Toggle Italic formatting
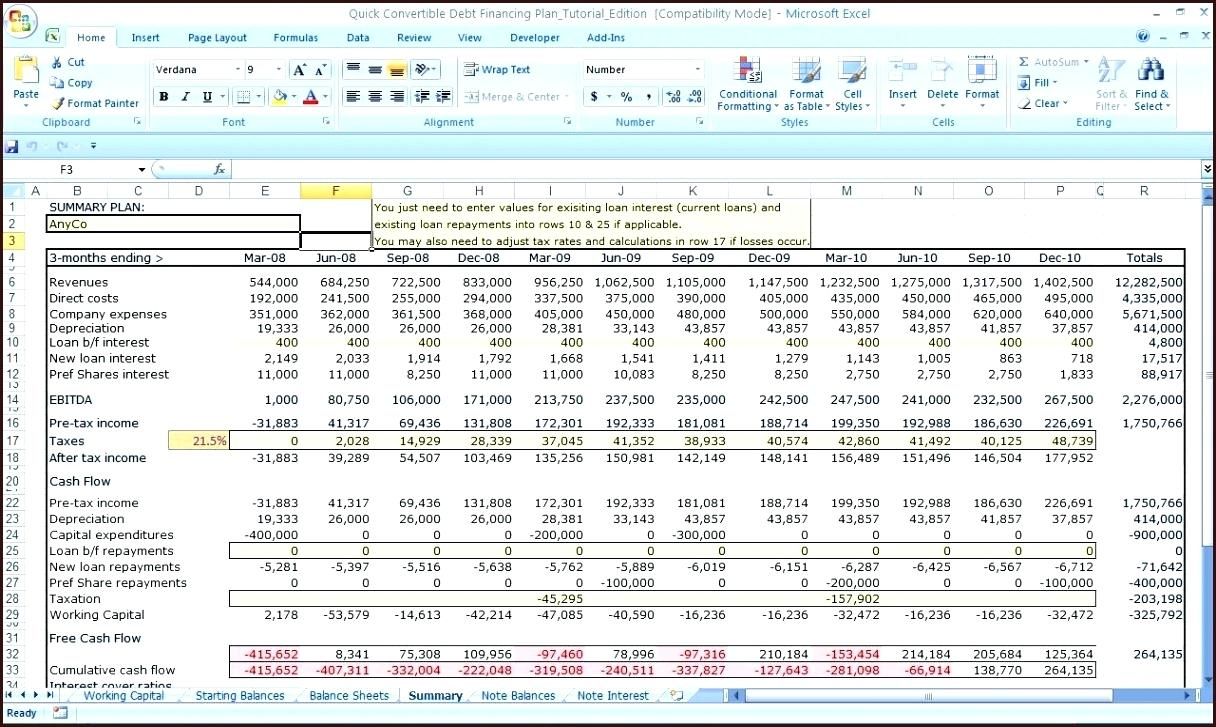The width and height of the screenshot is (1216, 727). (186, 97)
